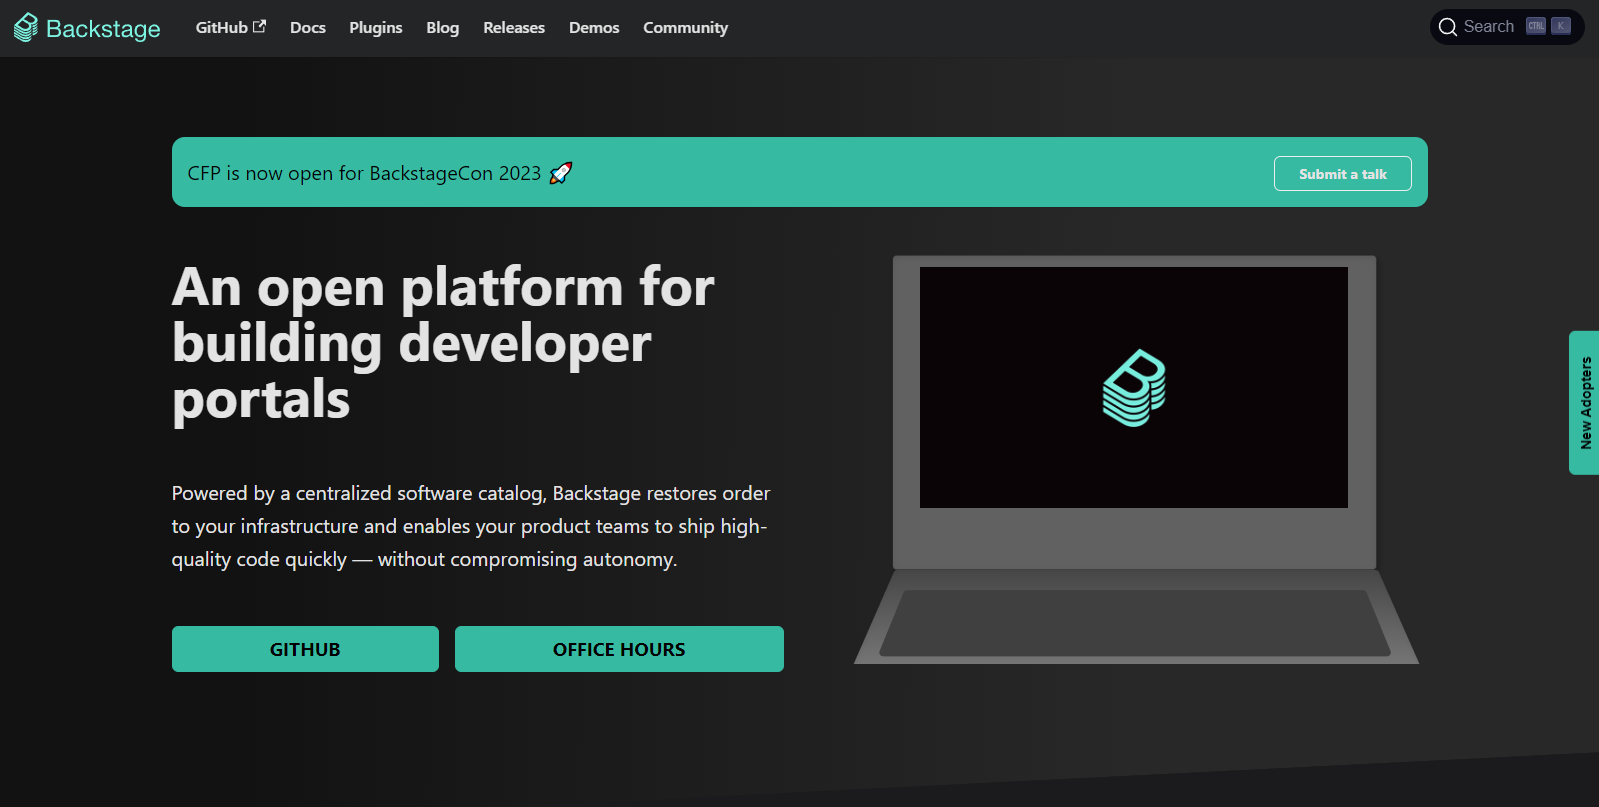Screen dimensions: 1599x807
Task: Open the GitHub external link in navbar
Action: [x=230, y=28]
